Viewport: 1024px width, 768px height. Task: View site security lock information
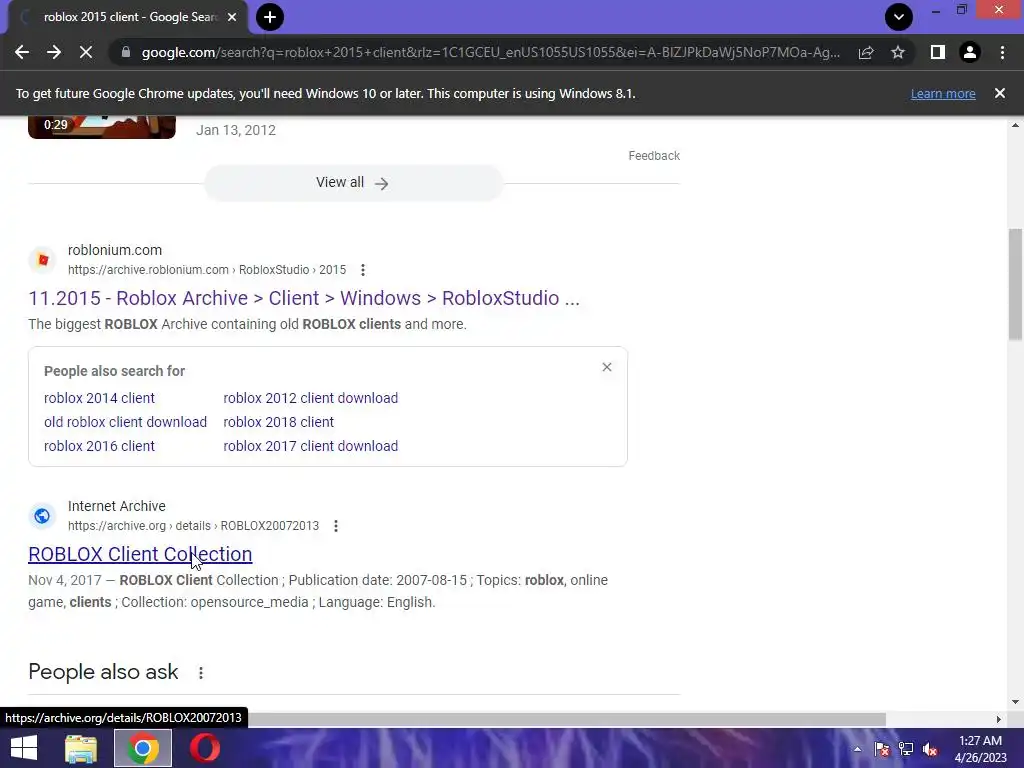coord(126,52)
